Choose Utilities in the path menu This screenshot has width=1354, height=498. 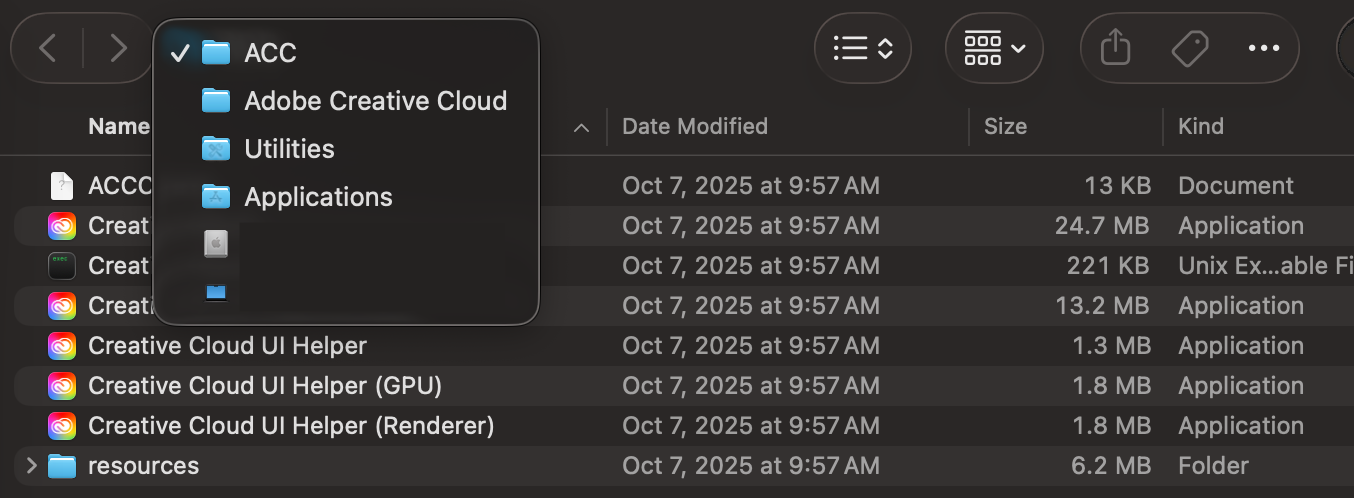[x=289, y=149]
